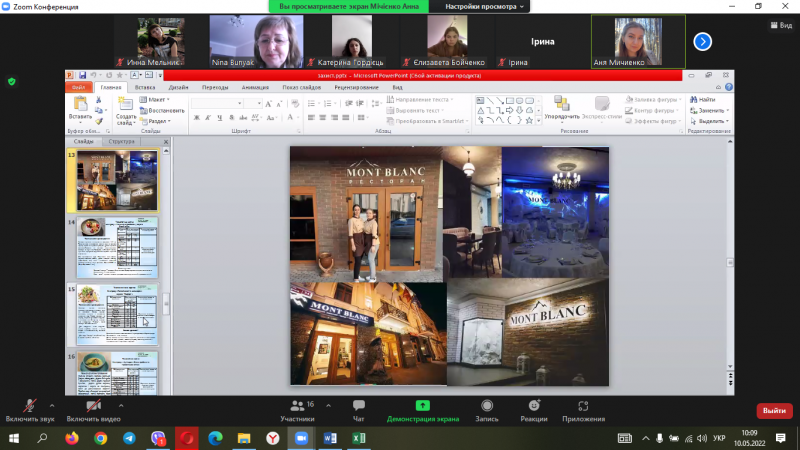Image resolution: width=800 pixels, height=450 pixels.
Task: Open the Чат chat panel
Action: (359, 411)
